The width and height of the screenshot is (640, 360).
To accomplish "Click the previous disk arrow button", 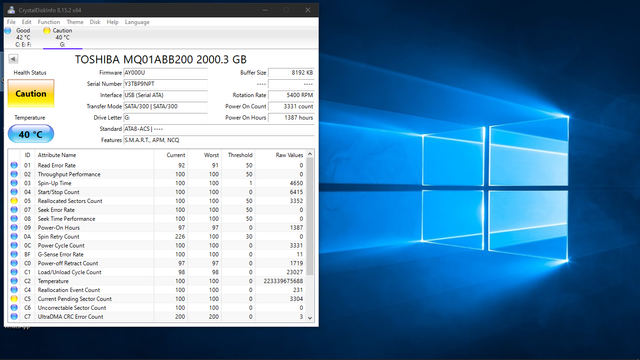I will [x=13, y=59].
